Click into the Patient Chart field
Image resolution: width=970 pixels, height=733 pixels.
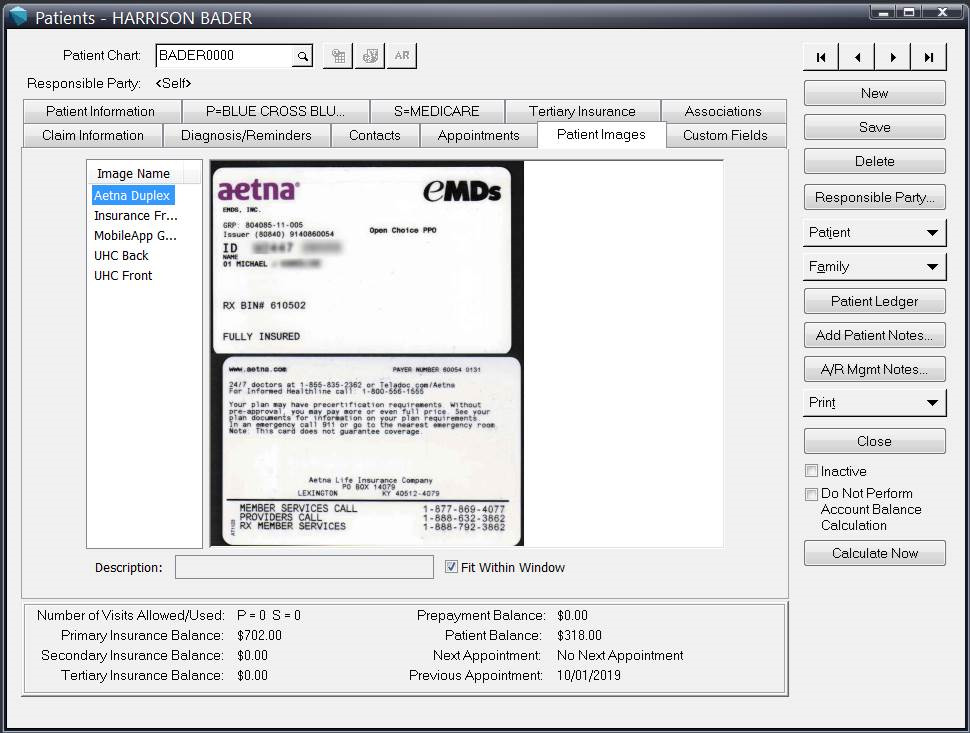click(x=225, y=56)
